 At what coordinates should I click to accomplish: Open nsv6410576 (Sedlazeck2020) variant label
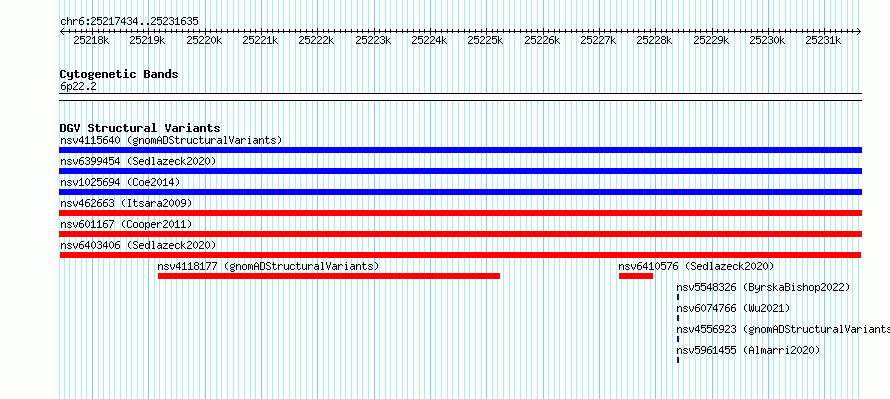coord(696,266)
